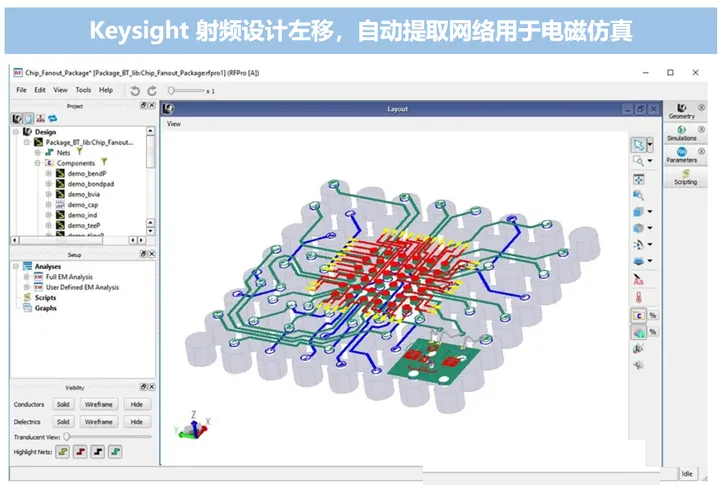
Task: Select the Scripts item in Setup panel
Action: [45, 298]
